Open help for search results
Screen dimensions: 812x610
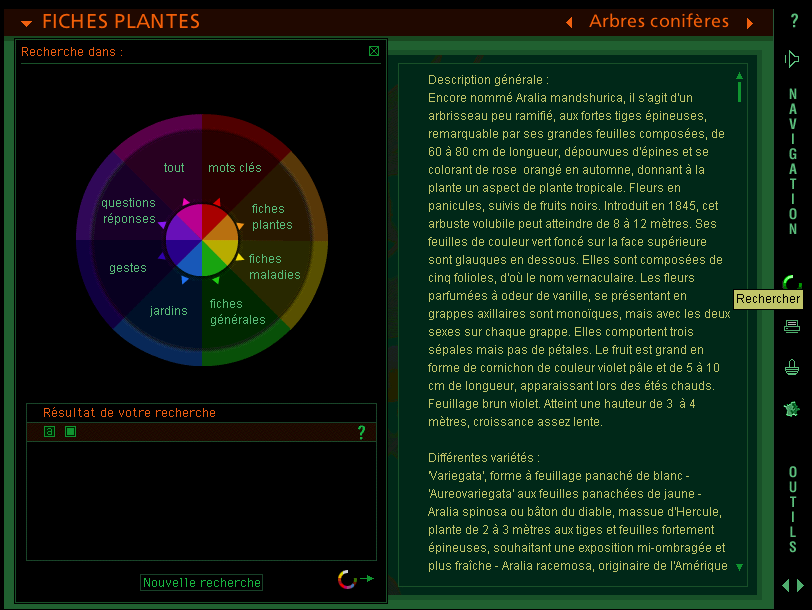pyautogui.click(x=362, y=432)
